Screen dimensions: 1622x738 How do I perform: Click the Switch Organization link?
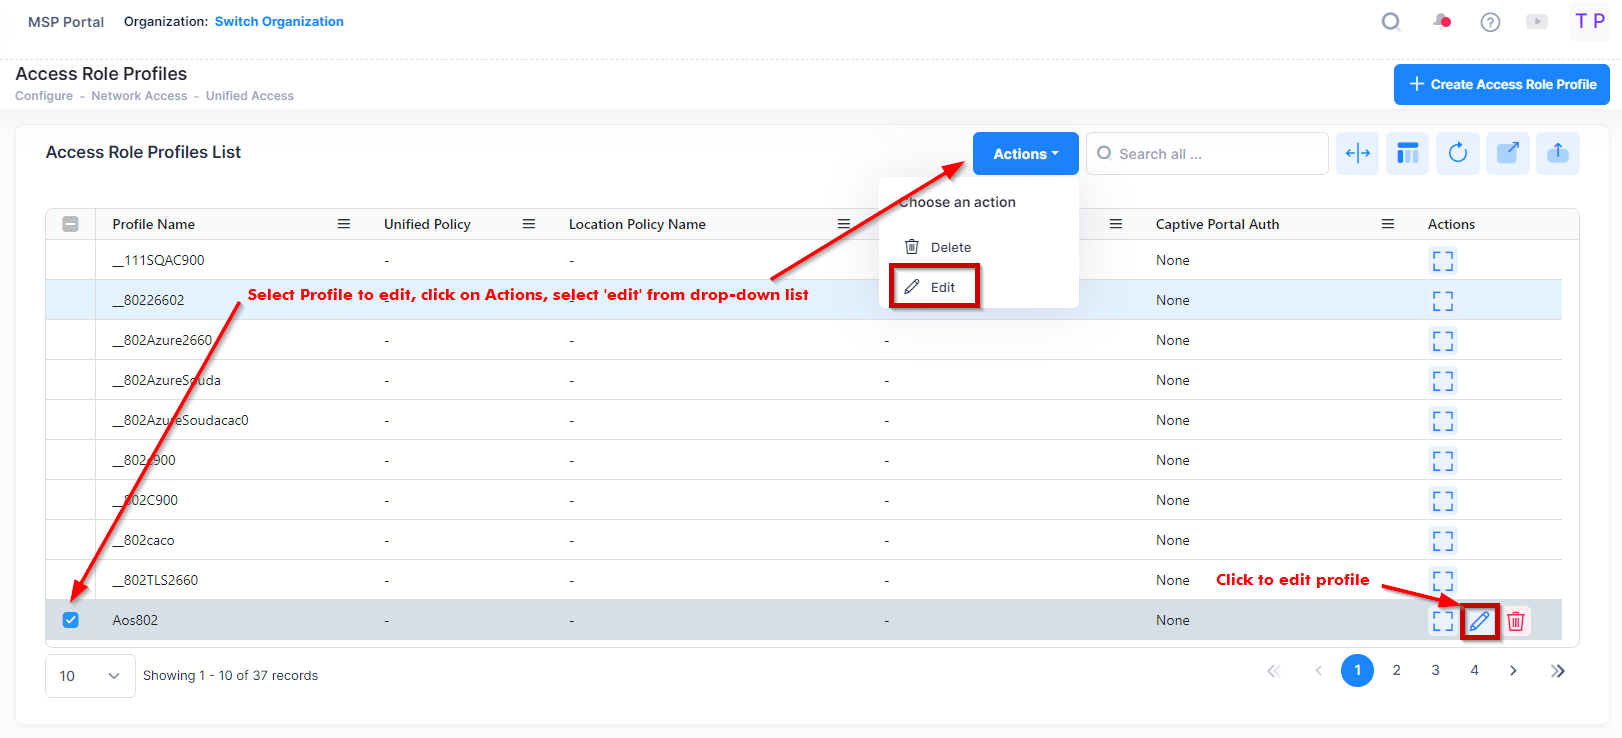(x=279, y=21)
